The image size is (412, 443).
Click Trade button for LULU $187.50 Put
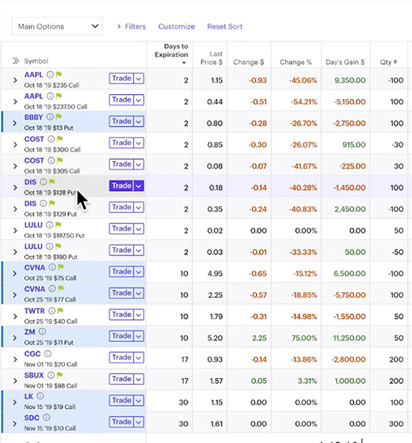point(121,229)
